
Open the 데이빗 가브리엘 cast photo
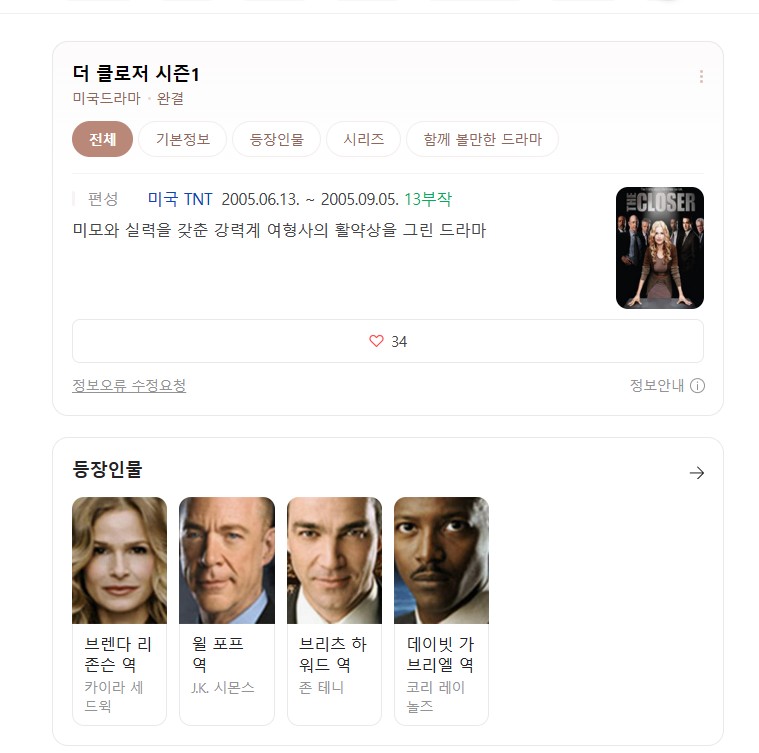441,560
